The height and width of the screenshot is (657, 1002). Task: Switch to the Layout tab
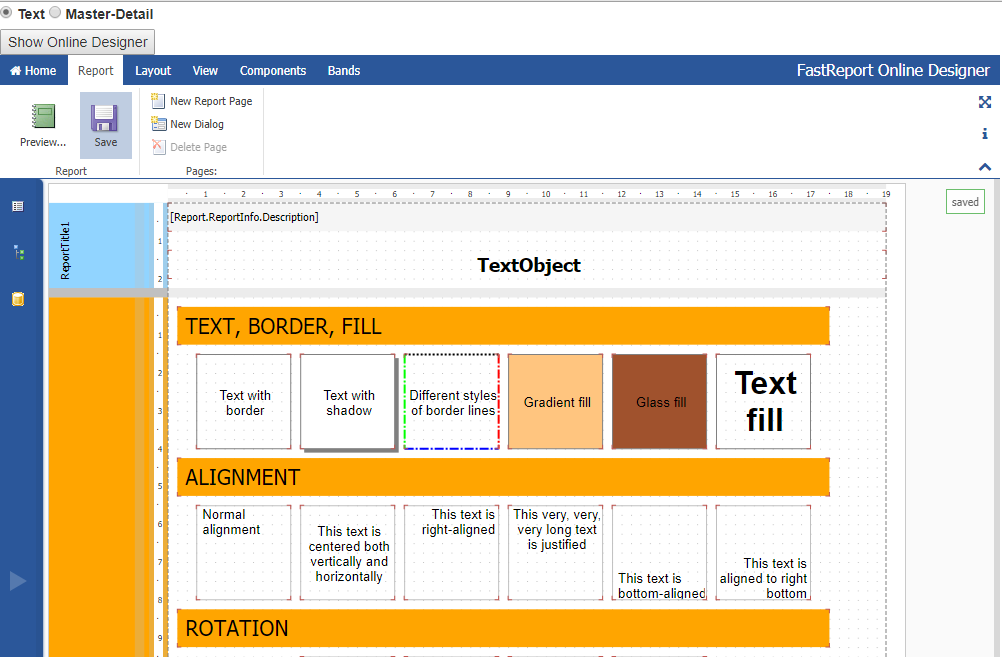(153, 71)
